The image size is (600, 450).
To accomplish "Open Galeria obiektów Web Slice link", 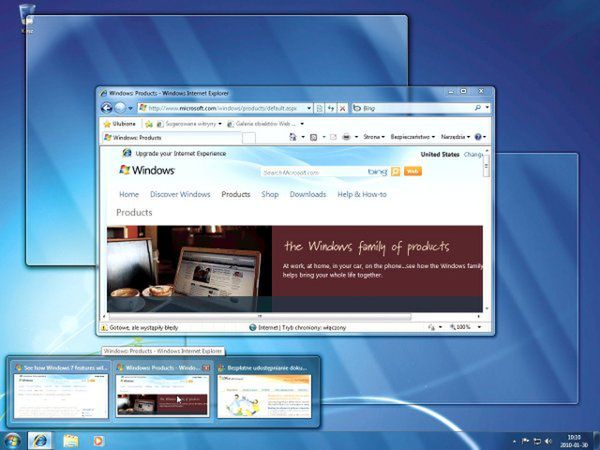I will pos(262,124).
